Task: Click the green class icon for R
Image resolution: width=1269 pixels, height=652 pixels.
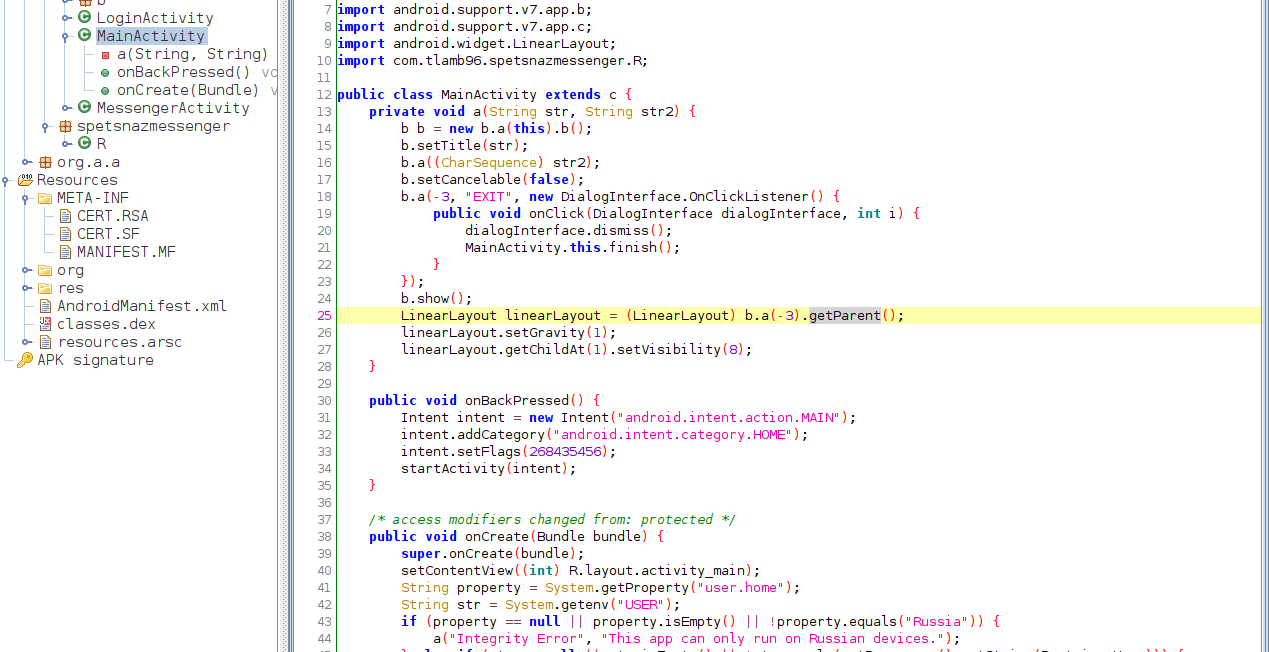Action: point(85,144)
